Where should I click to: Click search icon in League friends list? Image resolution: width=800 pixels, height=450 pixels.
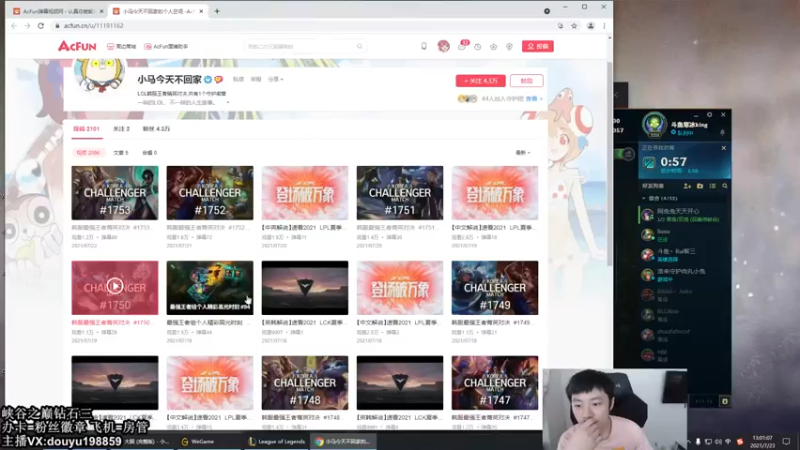click(724, 186)
